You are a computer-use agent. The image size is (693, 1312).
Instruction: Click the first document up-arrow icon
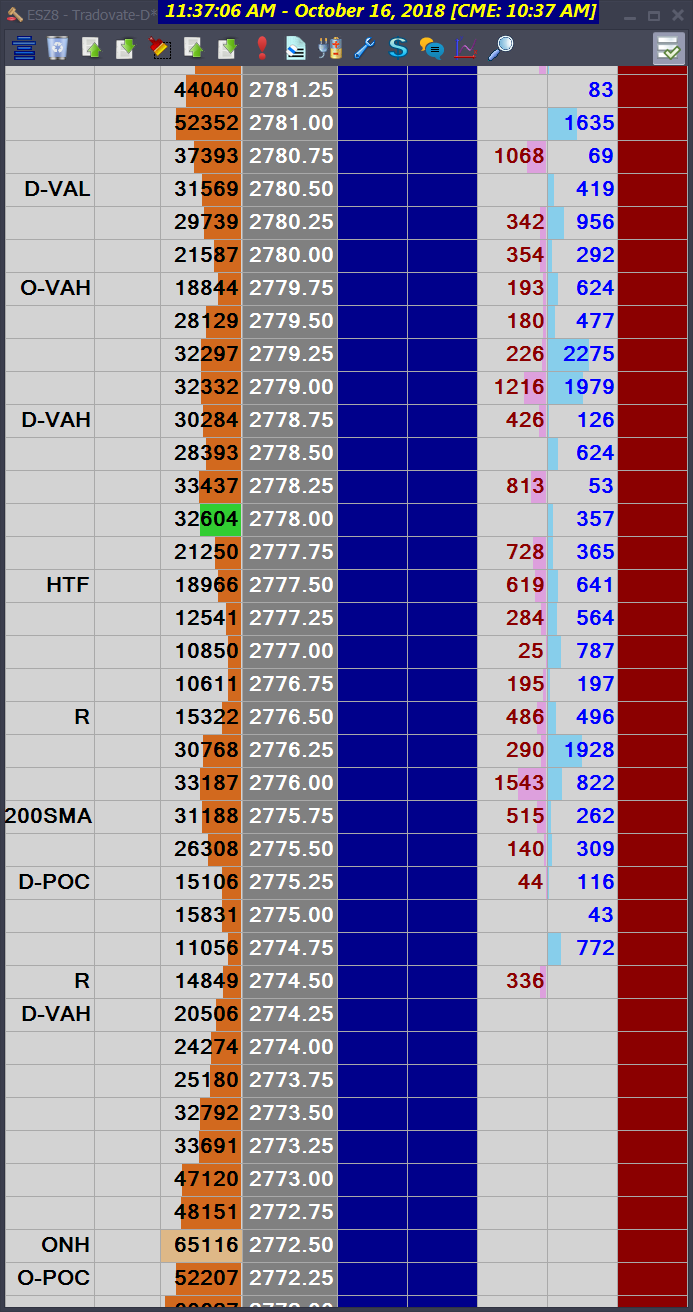91,47
